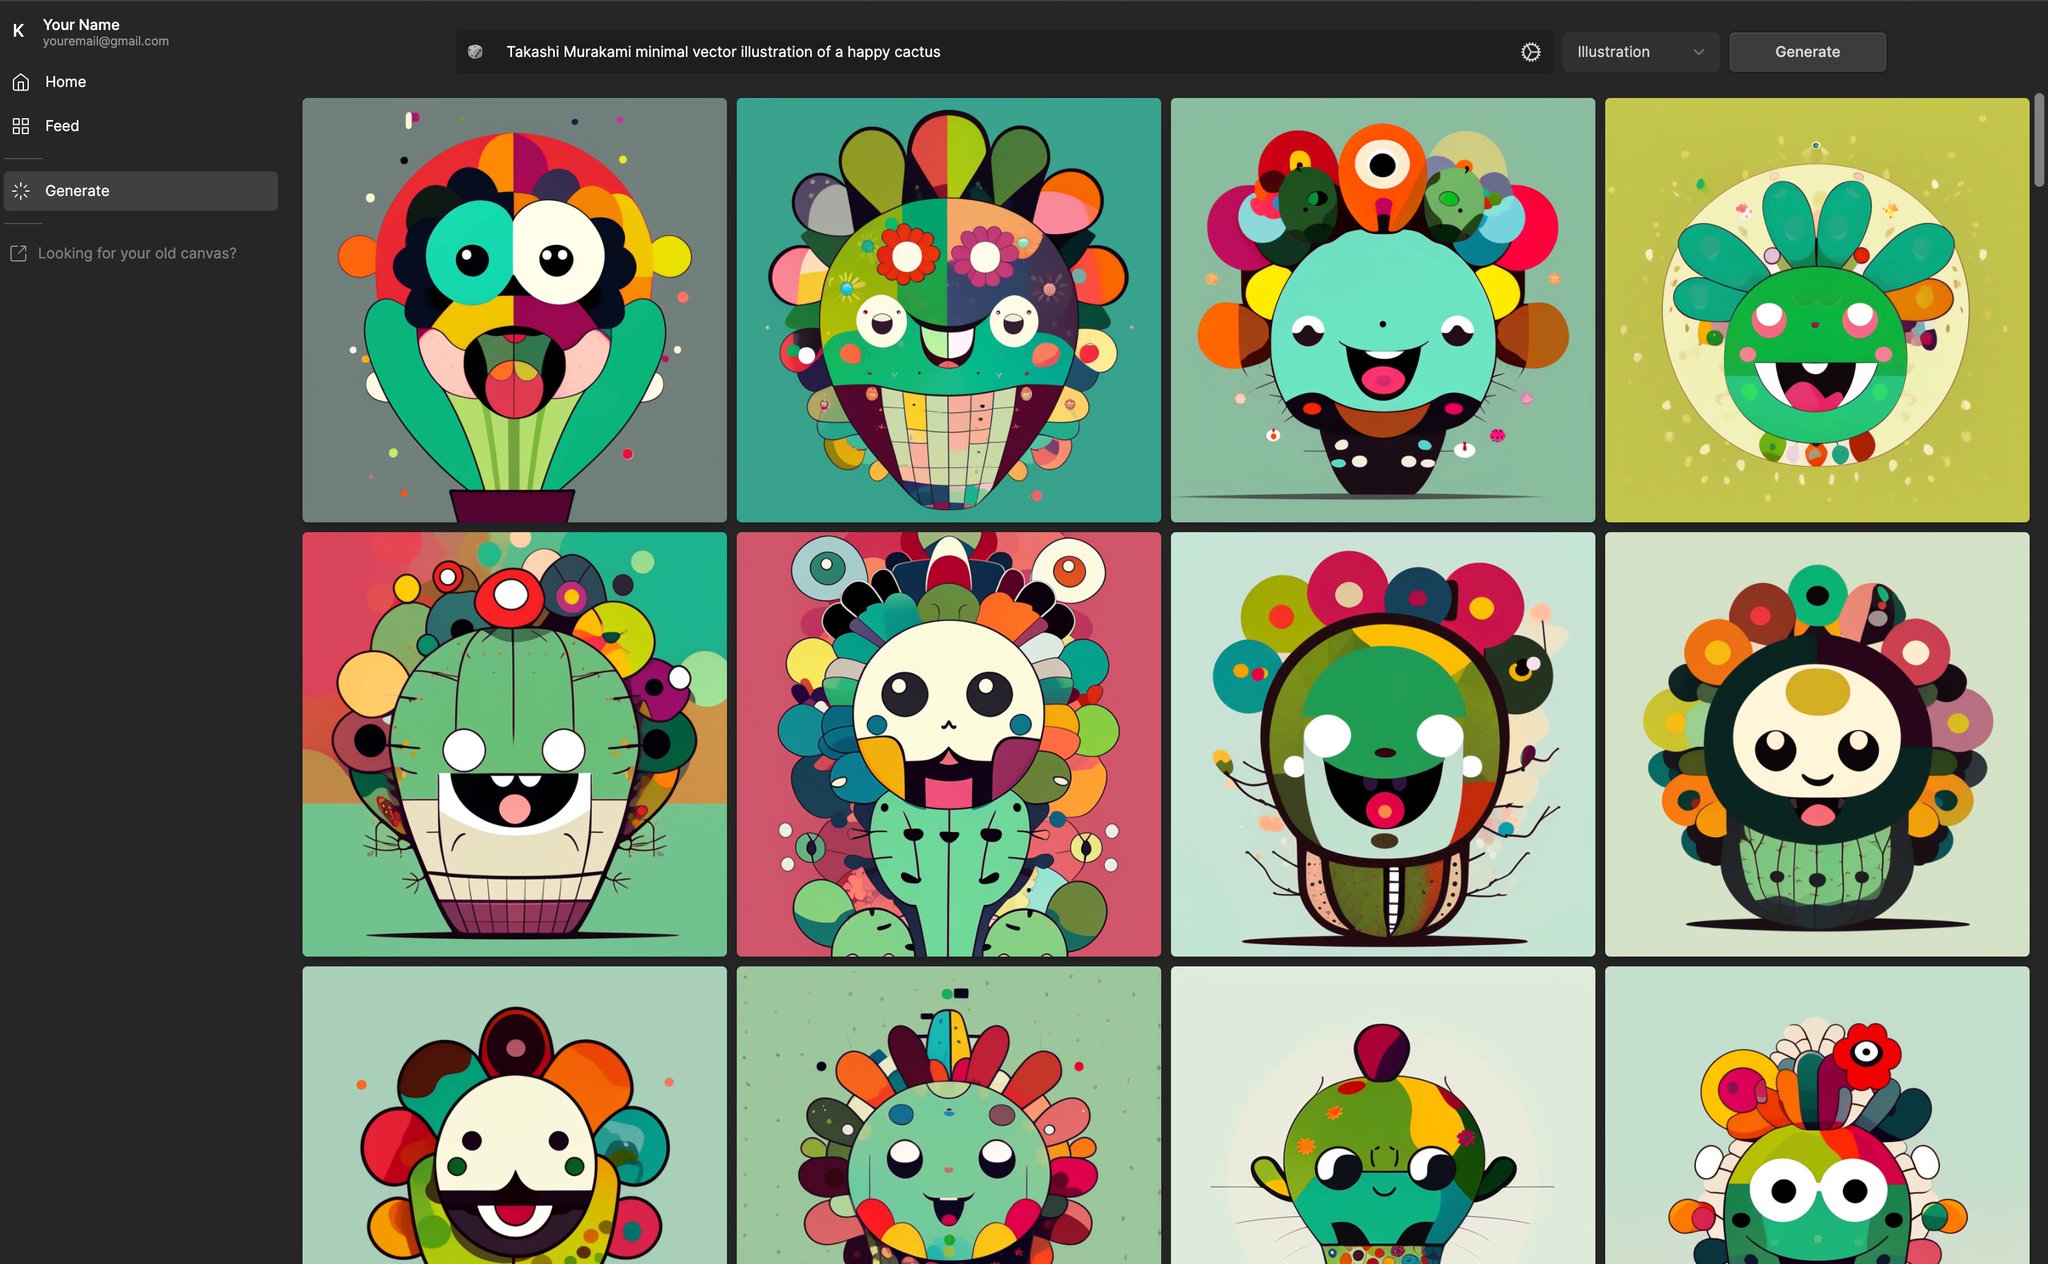
Task: Click the chevron arrow of the Illustration selector
Action: pyautogui.click(x=1698, y=52)
